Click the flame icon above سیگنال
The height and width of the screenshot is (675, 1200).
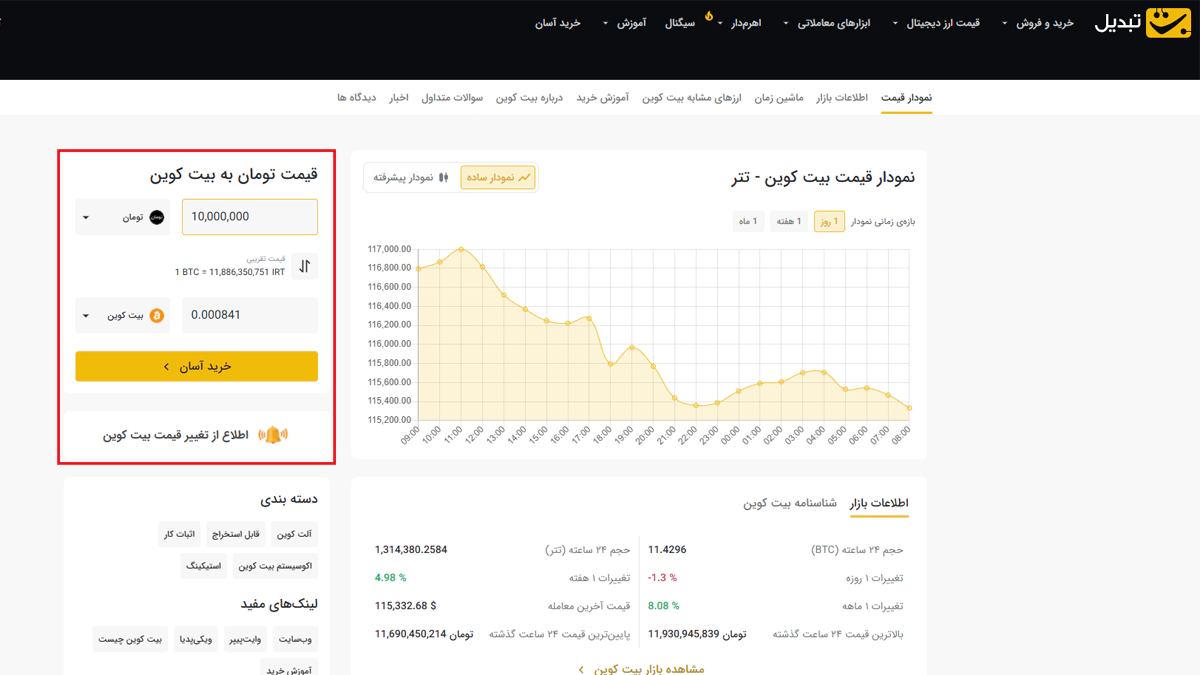[x=709, y=15]
